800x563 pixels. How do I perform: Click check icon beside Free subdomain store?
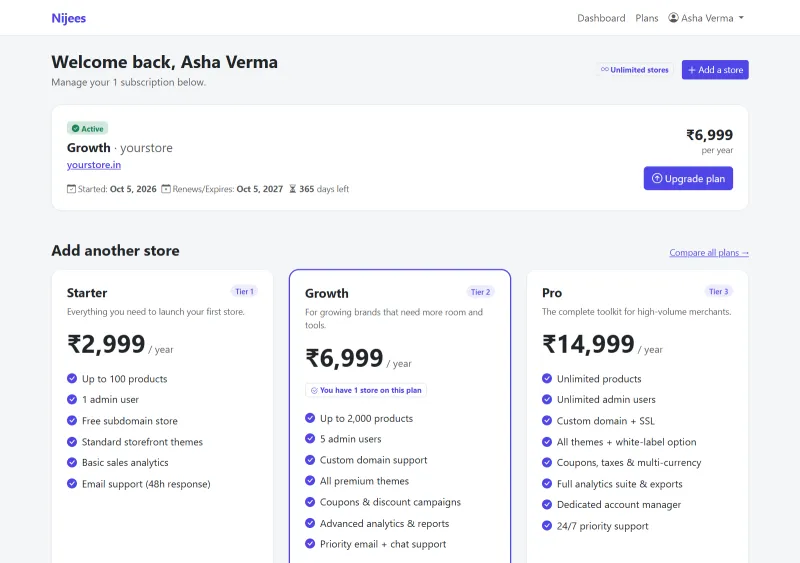72,421
